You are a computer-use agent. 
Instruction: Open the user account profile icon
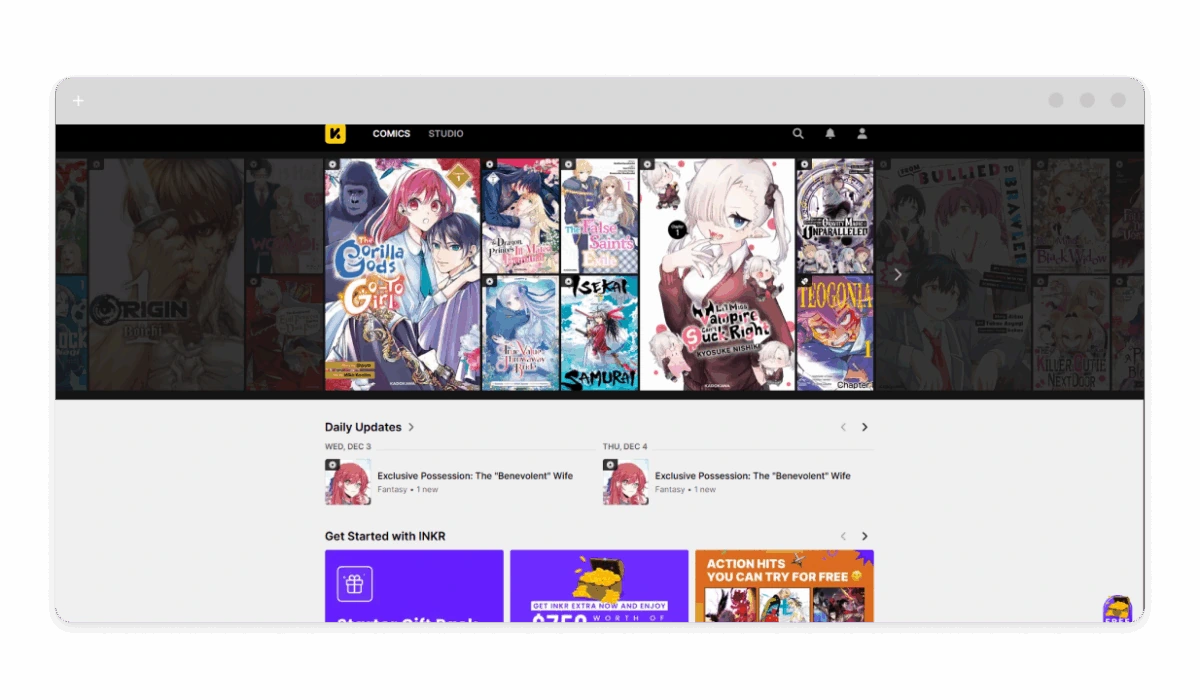862,134
